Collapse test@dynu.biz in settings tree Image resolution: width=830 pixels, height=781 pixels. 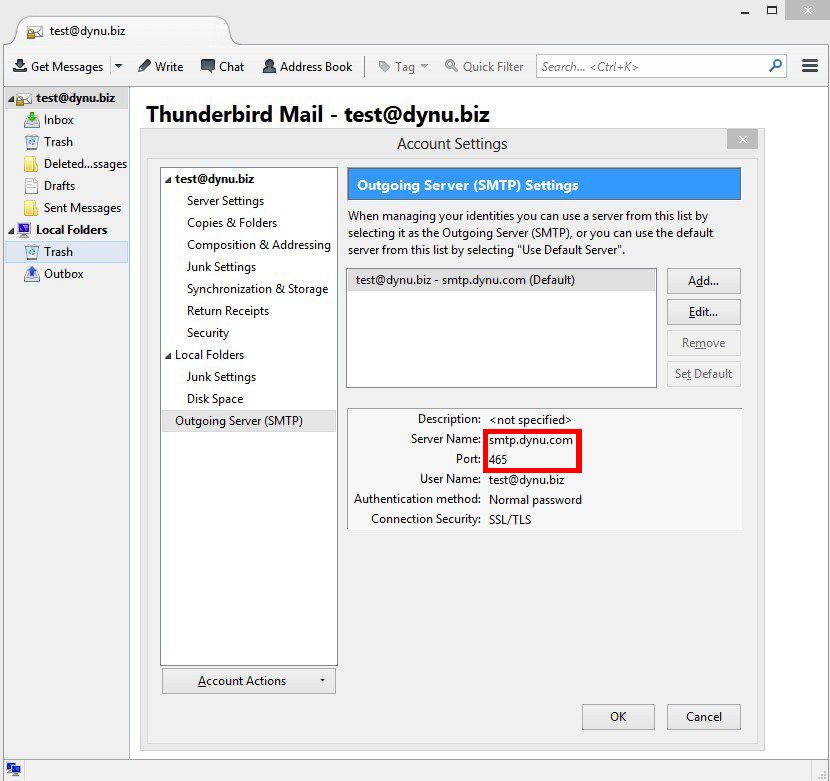[x=168, y=180]
